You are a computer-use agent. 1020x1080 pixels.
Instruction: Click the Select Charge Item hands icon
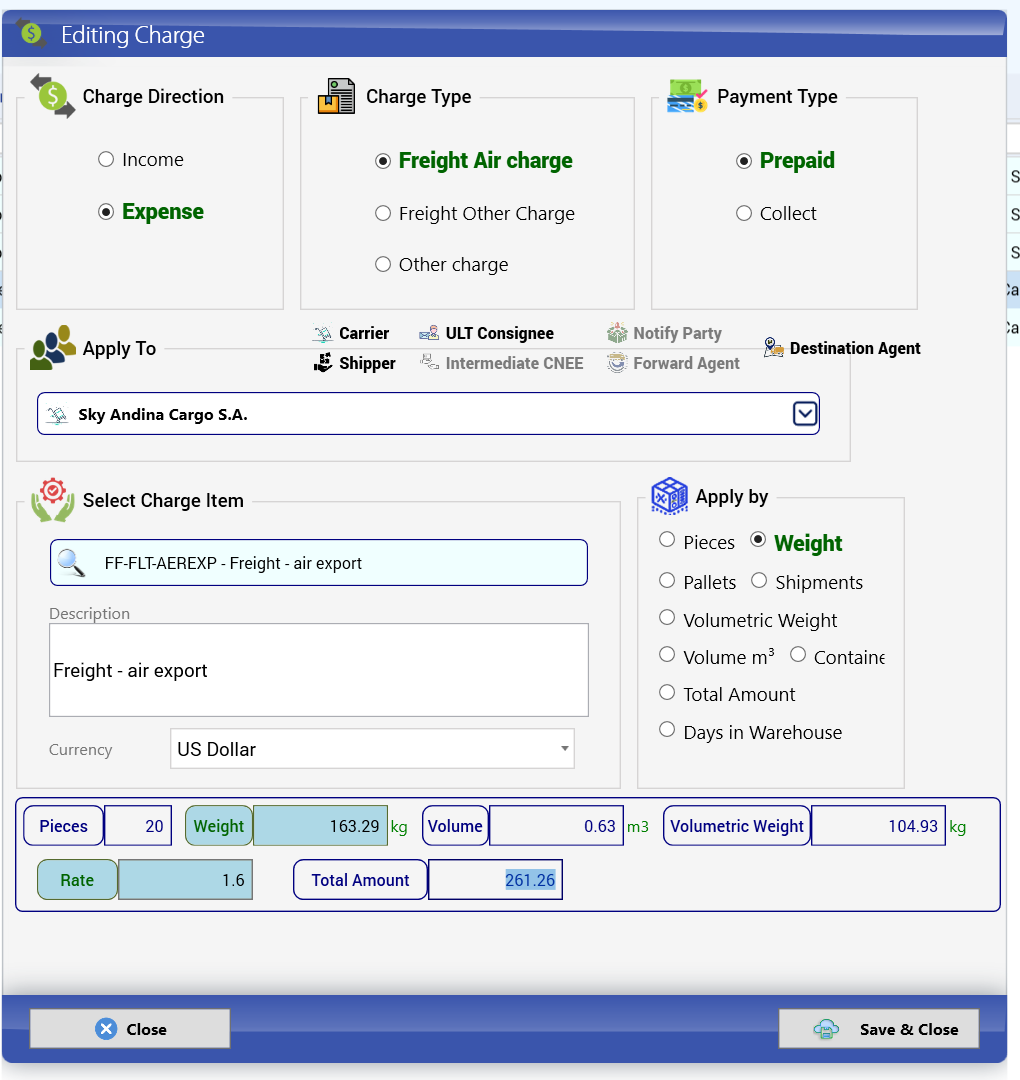pos(52,500)
